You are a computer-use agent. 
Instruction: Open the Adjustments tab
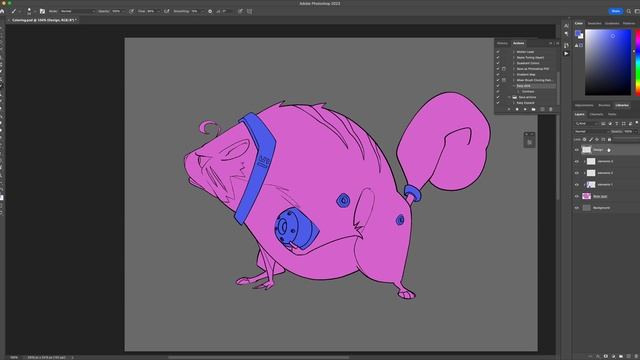click(584, 106)
